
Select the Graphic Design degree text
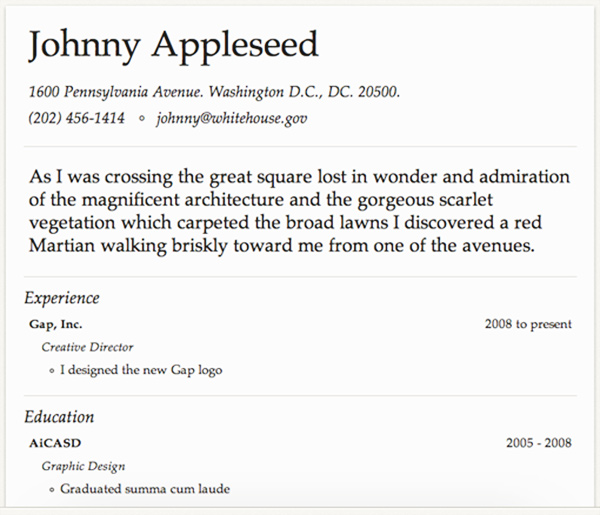(83, 466)
